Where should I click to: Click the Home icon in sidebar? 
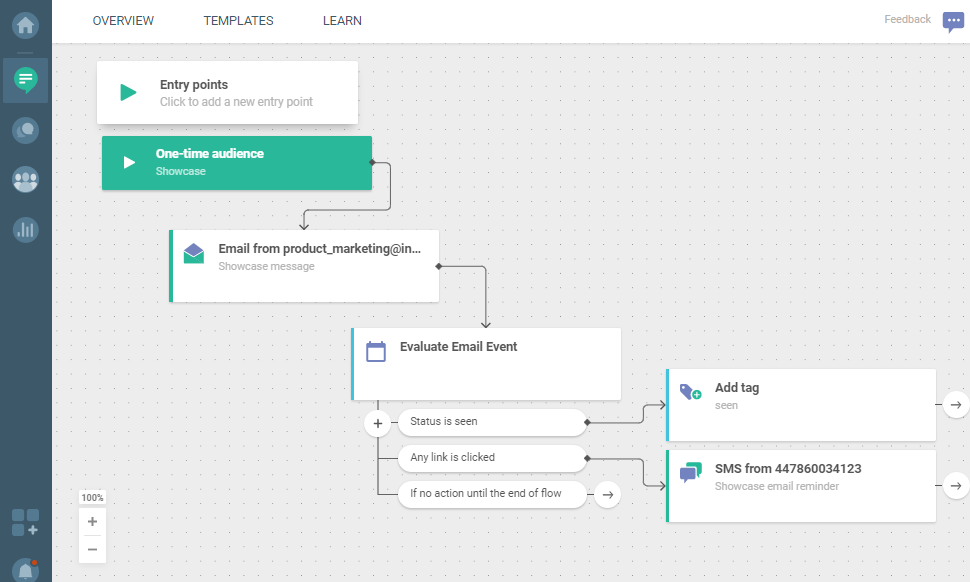26,24
